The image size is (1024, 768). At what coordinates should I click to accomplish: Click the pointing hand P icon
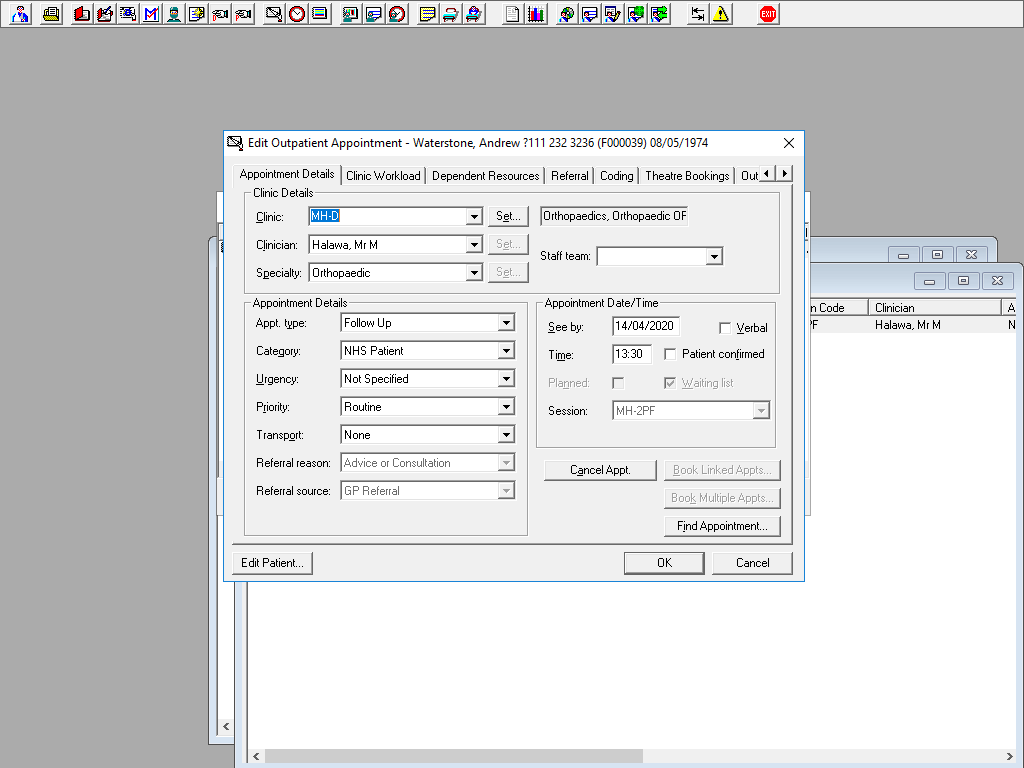[244, 14]
